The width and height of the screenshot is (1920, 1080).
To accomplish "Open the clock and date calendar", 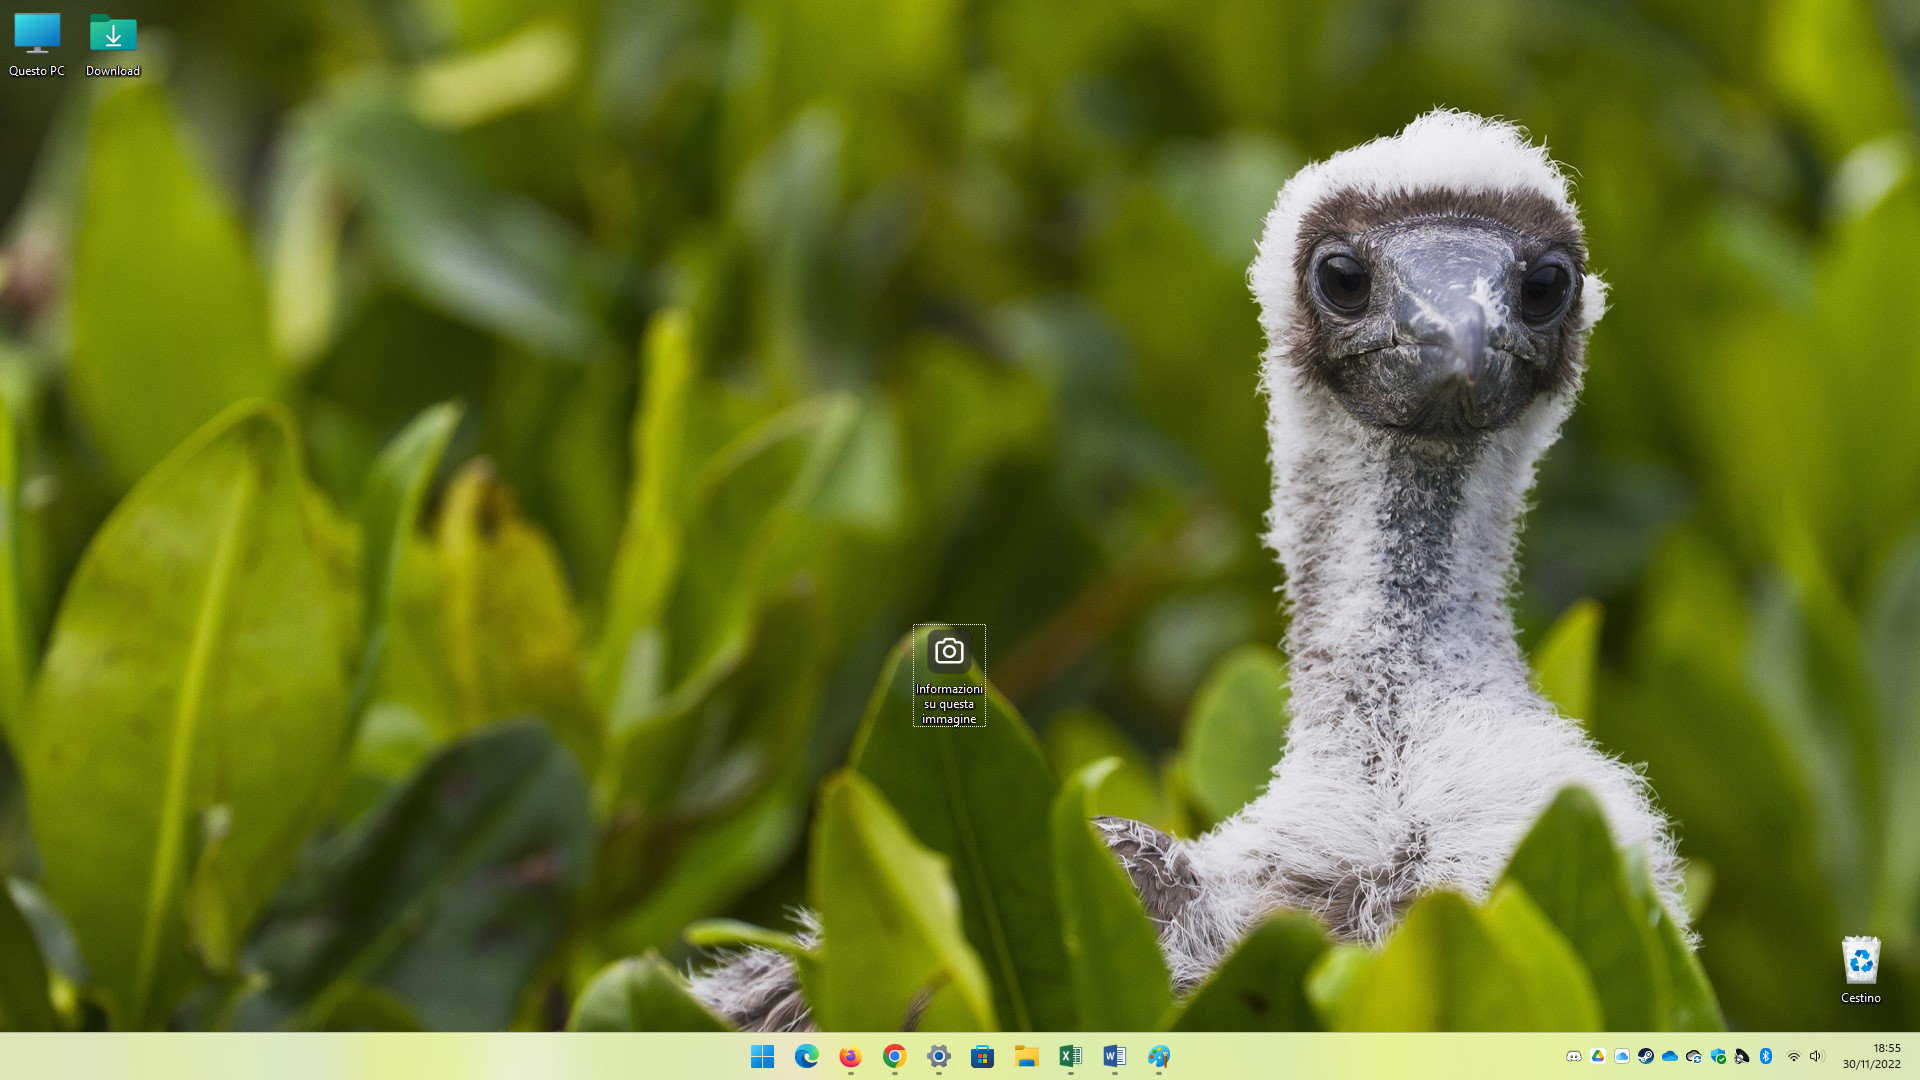I will click(x=1872, y=1056).
